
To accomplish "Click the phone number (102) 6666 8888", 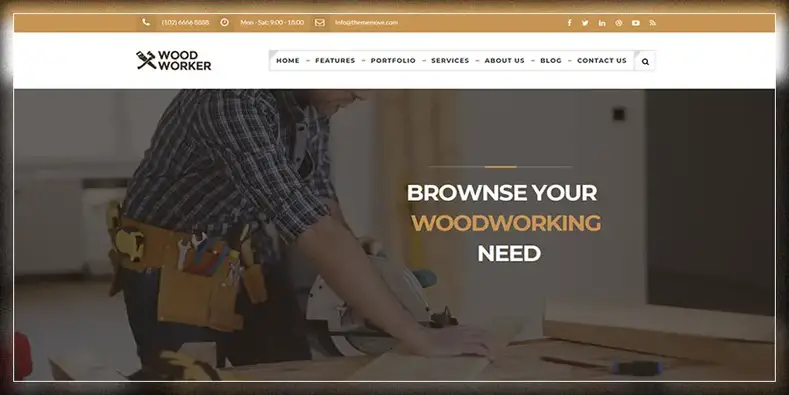I will pyautogui.click(x=185, y=23).
